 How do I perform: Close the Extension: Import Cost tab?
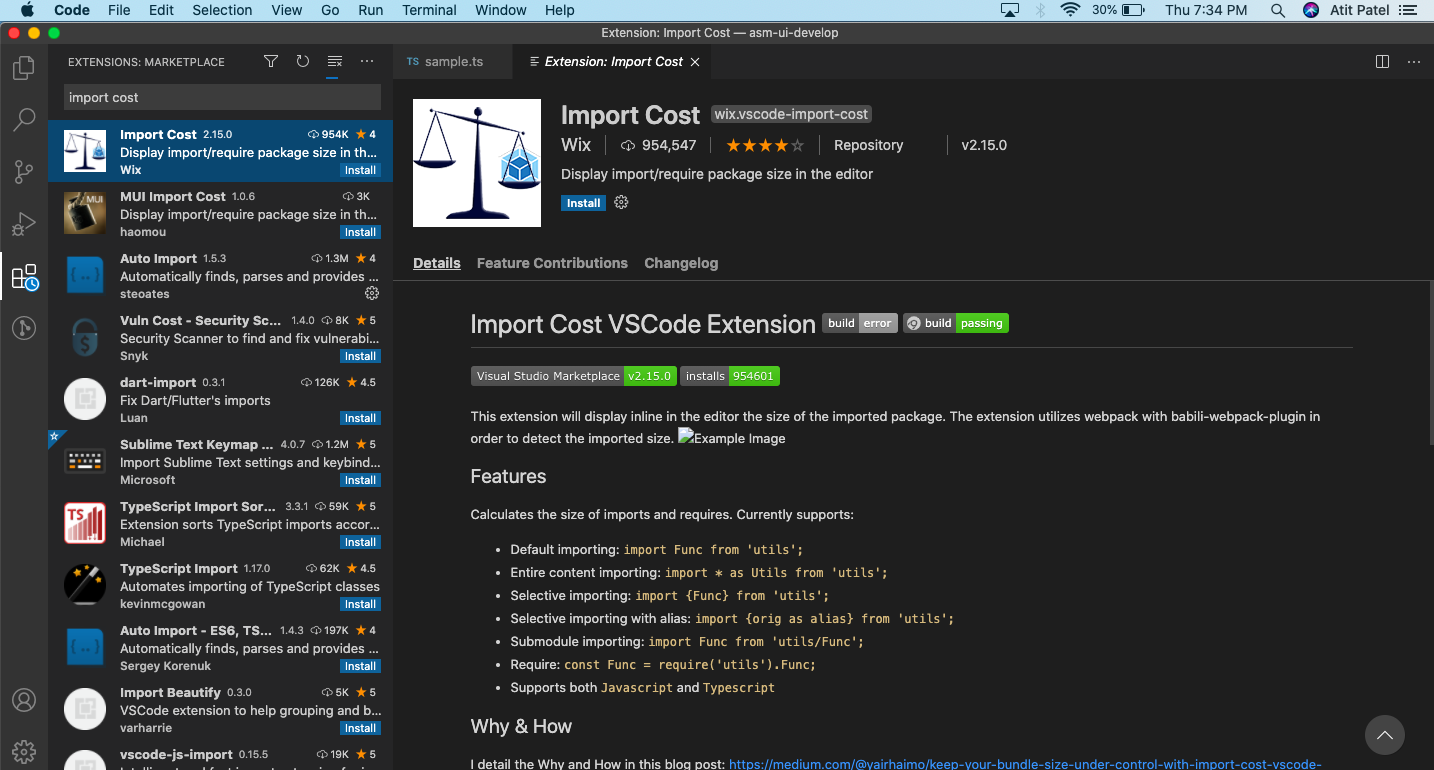coord(695,62)
